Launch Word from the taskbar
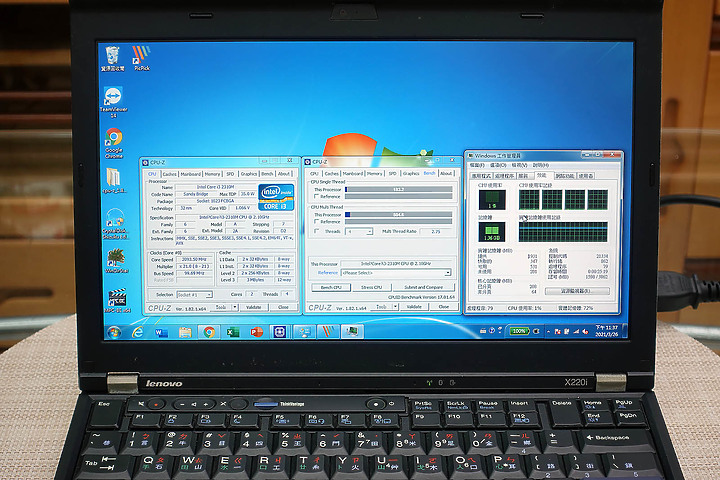 tap(161, 332)
